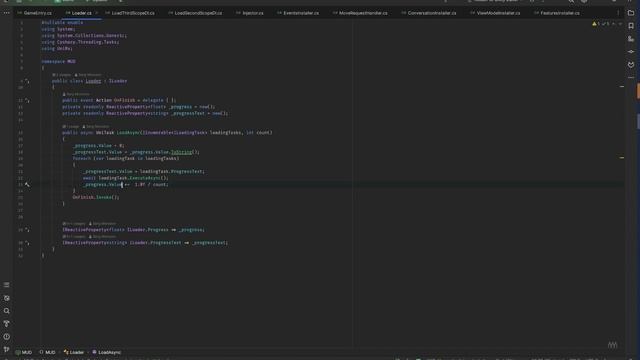Open the tool window below the magnifier
The height and width of the screenshot is (360, 640).
[x=7, y=324]
